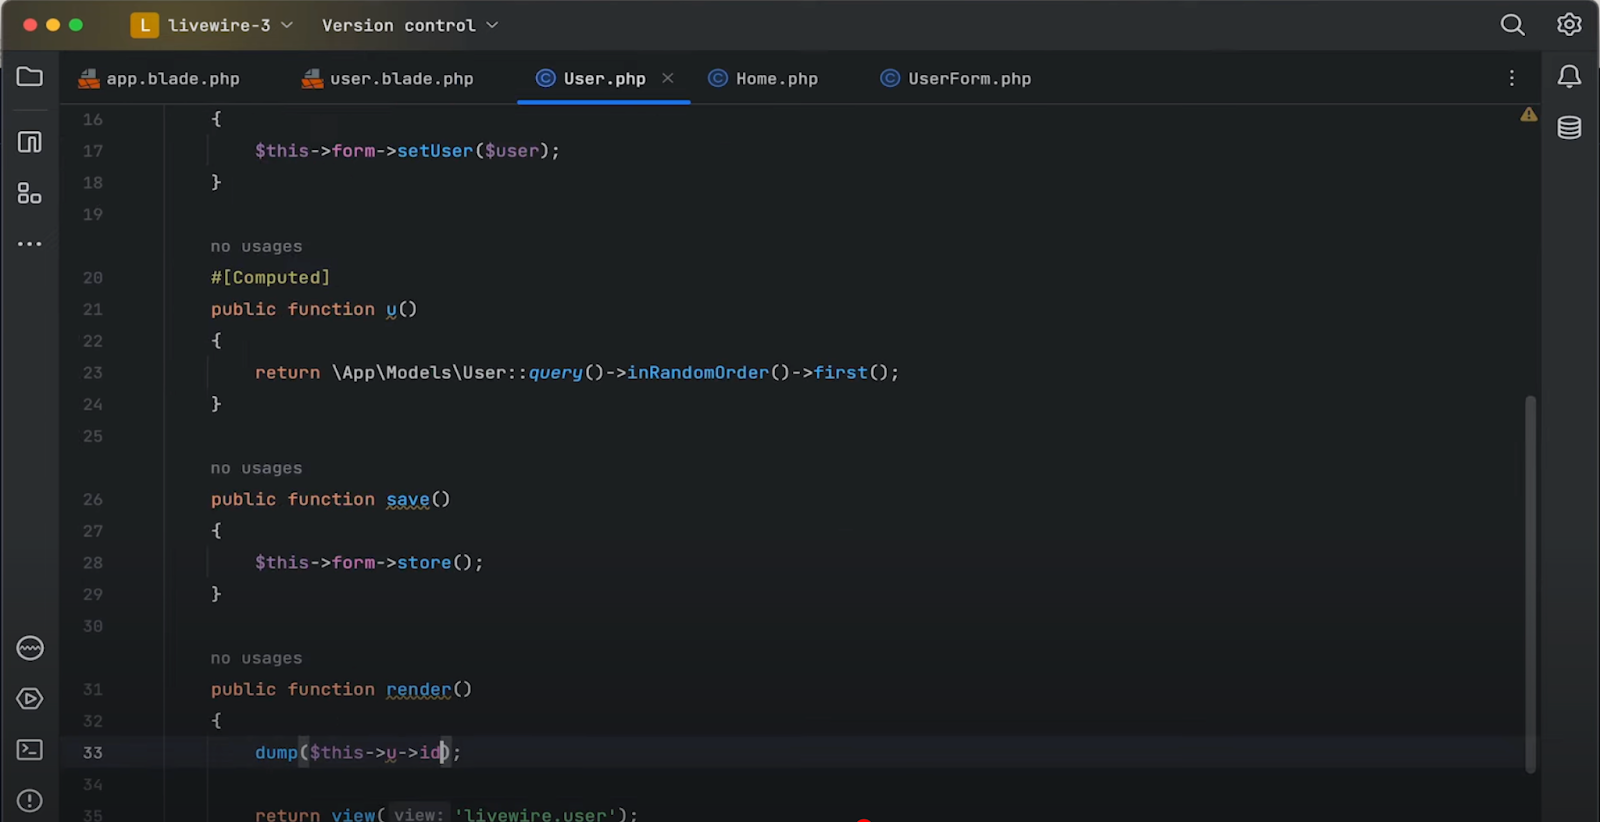The width and height of the screenshot is (1600, 822).
Task: Switch to app.blade.php tab
Action: 160,78
